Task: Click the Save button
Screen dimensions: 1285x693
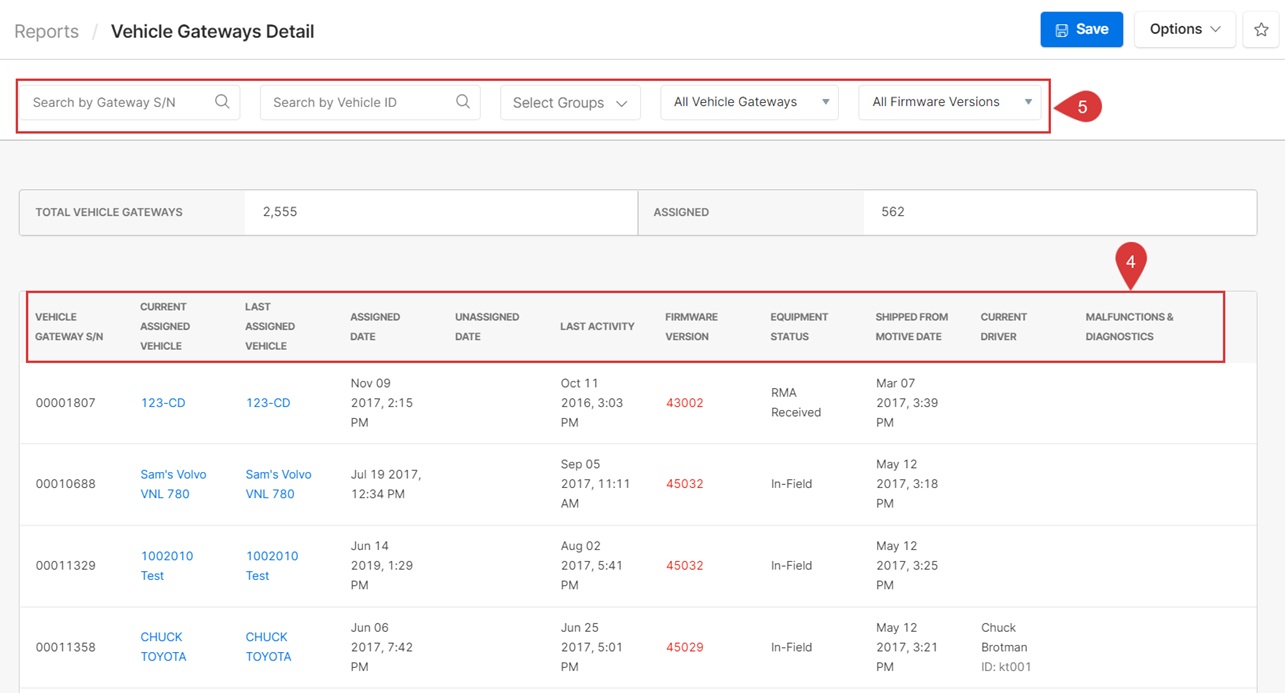Action: click(x=1081, y=30)
